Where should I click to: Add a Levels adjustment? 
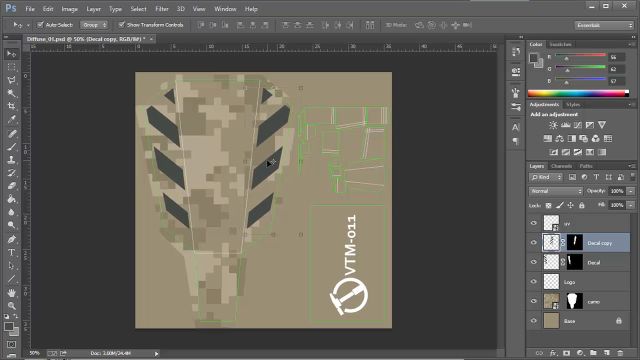click(565, 125)
